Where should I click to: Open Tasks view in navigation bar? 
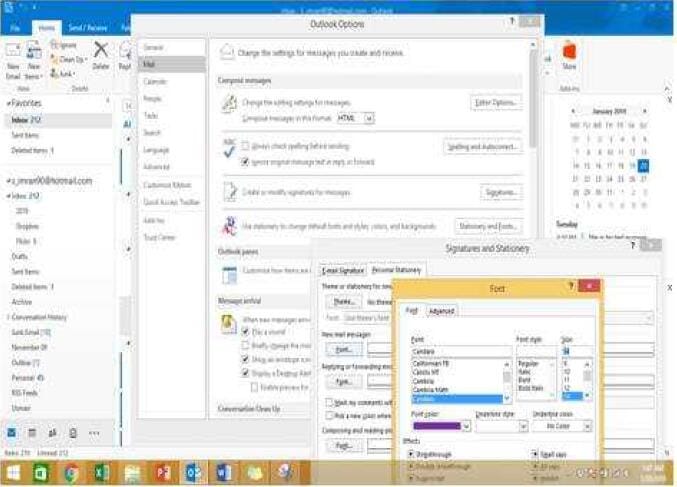(73, 432)
